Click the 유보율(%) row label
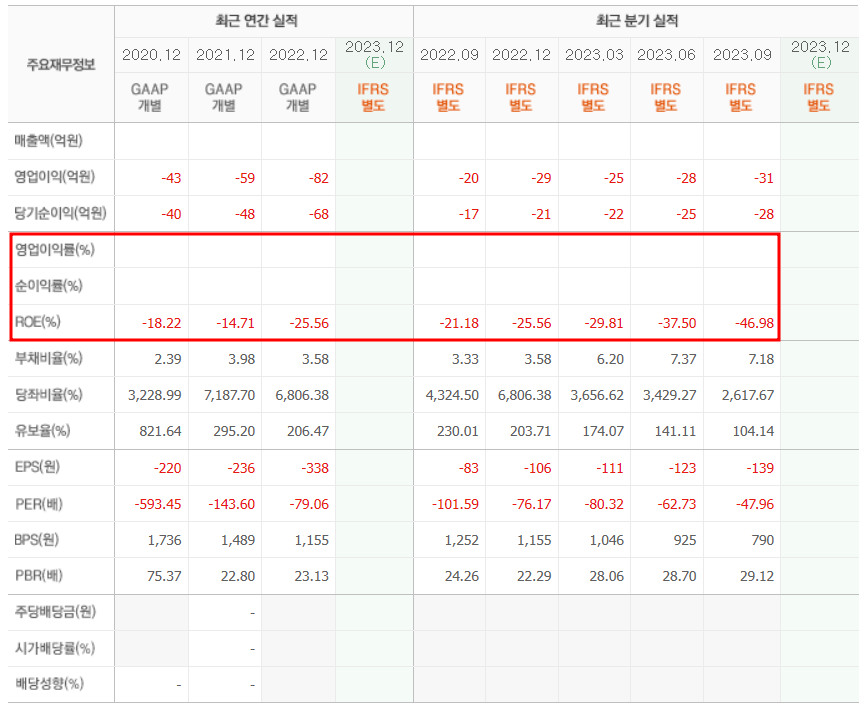Image resolution: width=866 pixels, height=710 pixels. click(x=43, y=431)
